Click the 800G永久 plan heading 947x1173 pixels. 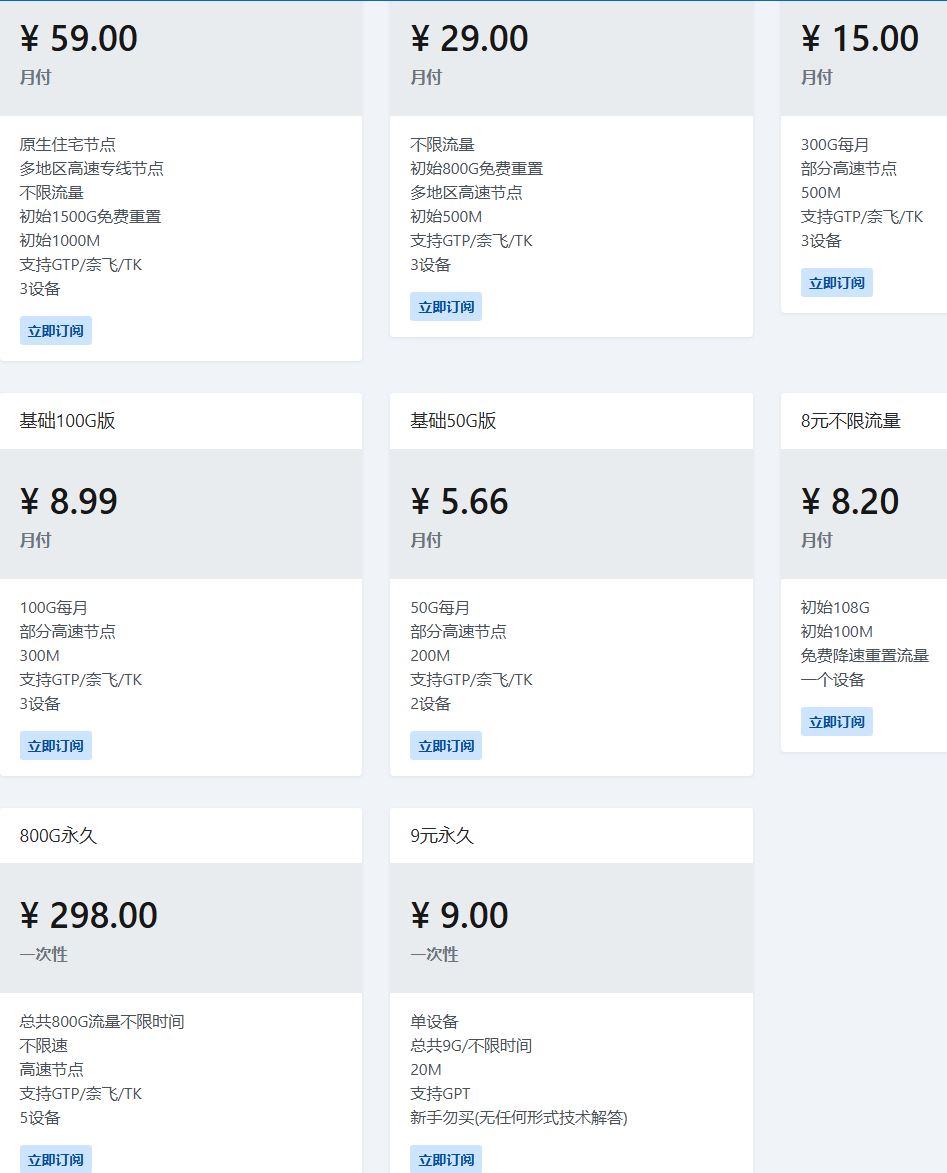click(x=58, y=836)
